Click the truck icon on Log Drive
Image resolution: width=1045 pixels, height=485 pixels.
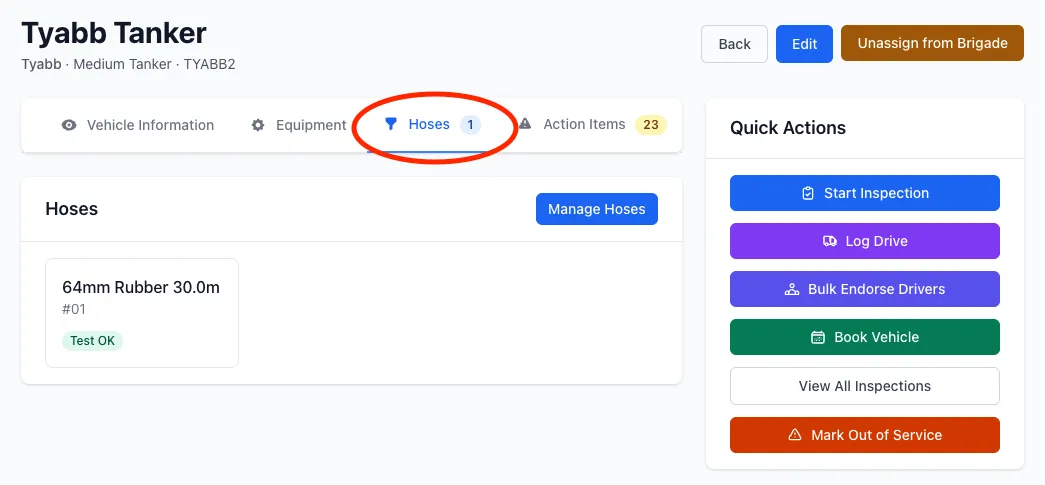click(830, 241)
